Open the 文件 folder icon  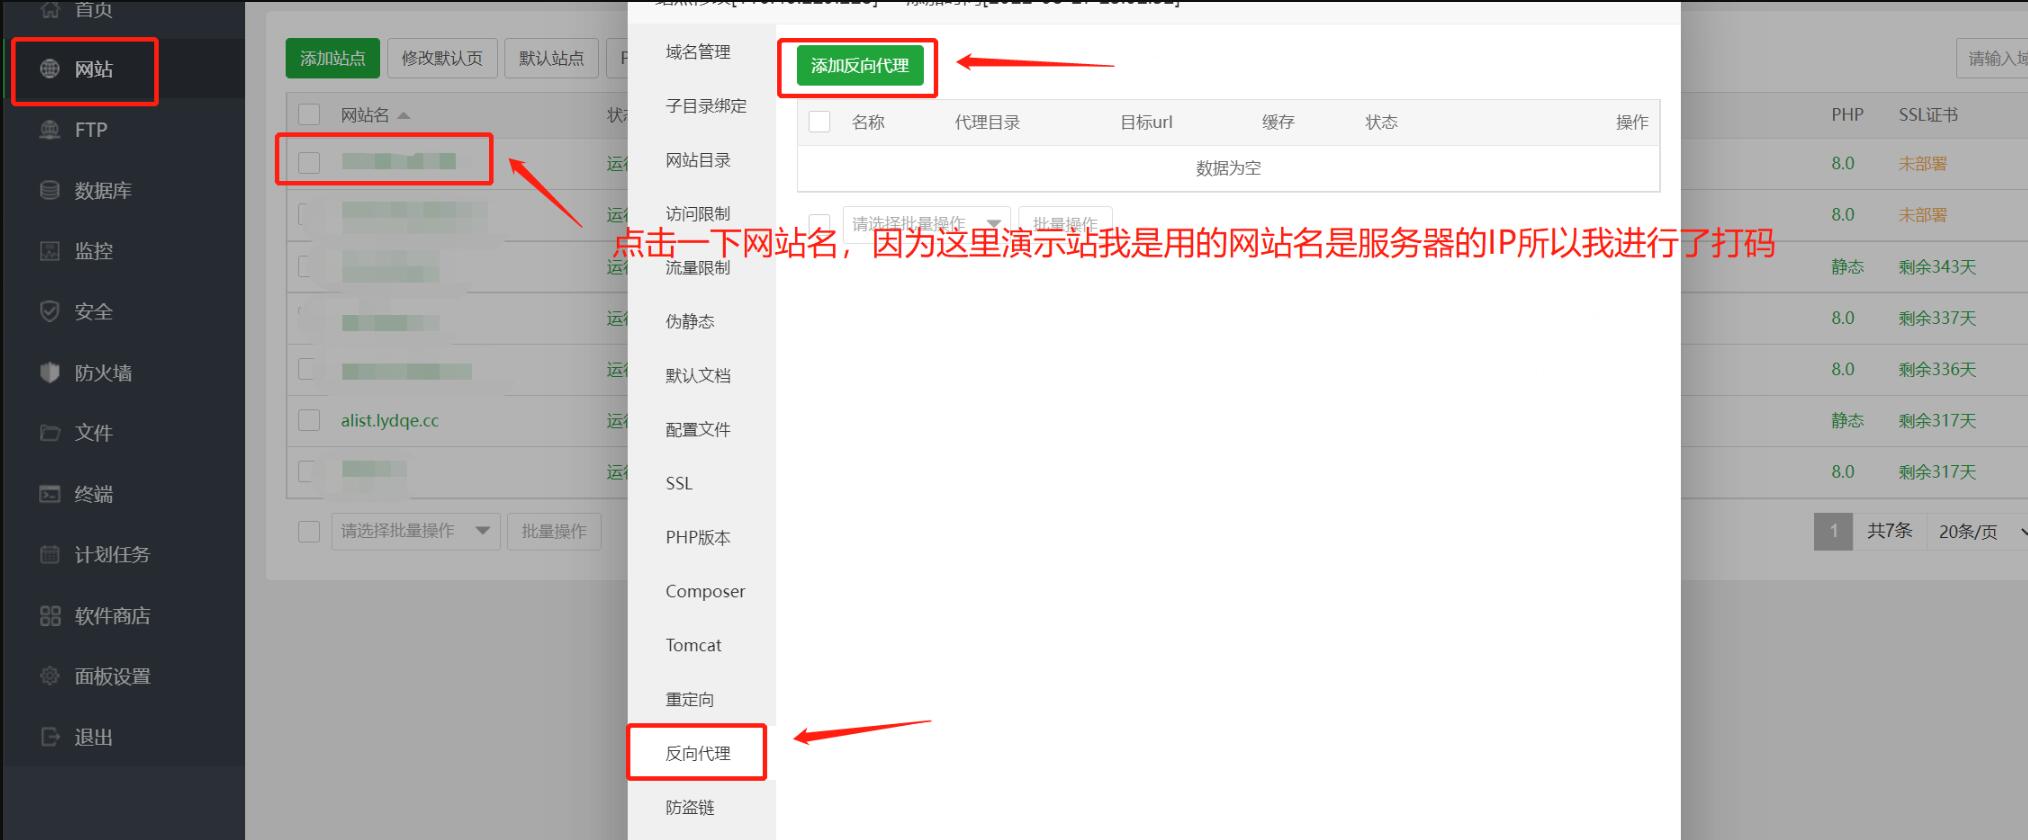[x=50, y=433]
